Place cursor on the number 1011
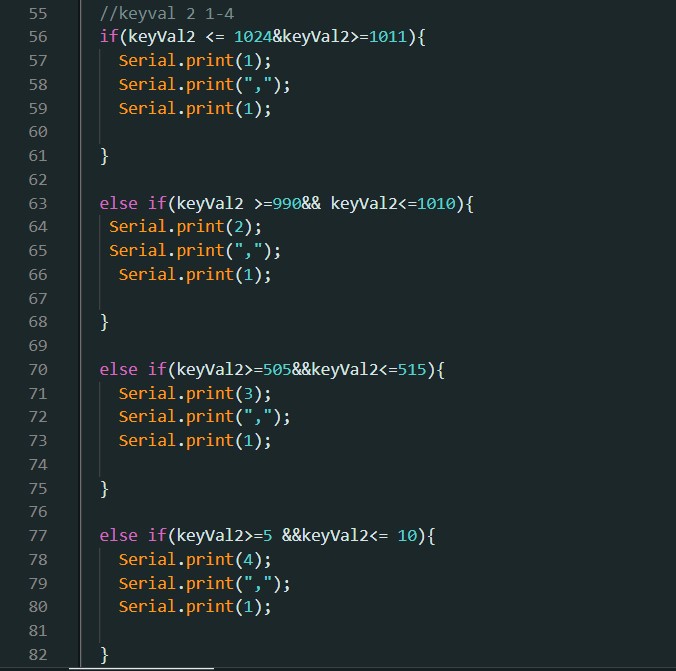Viewport: 676px width, 671px height. click(x=388, y=37)
